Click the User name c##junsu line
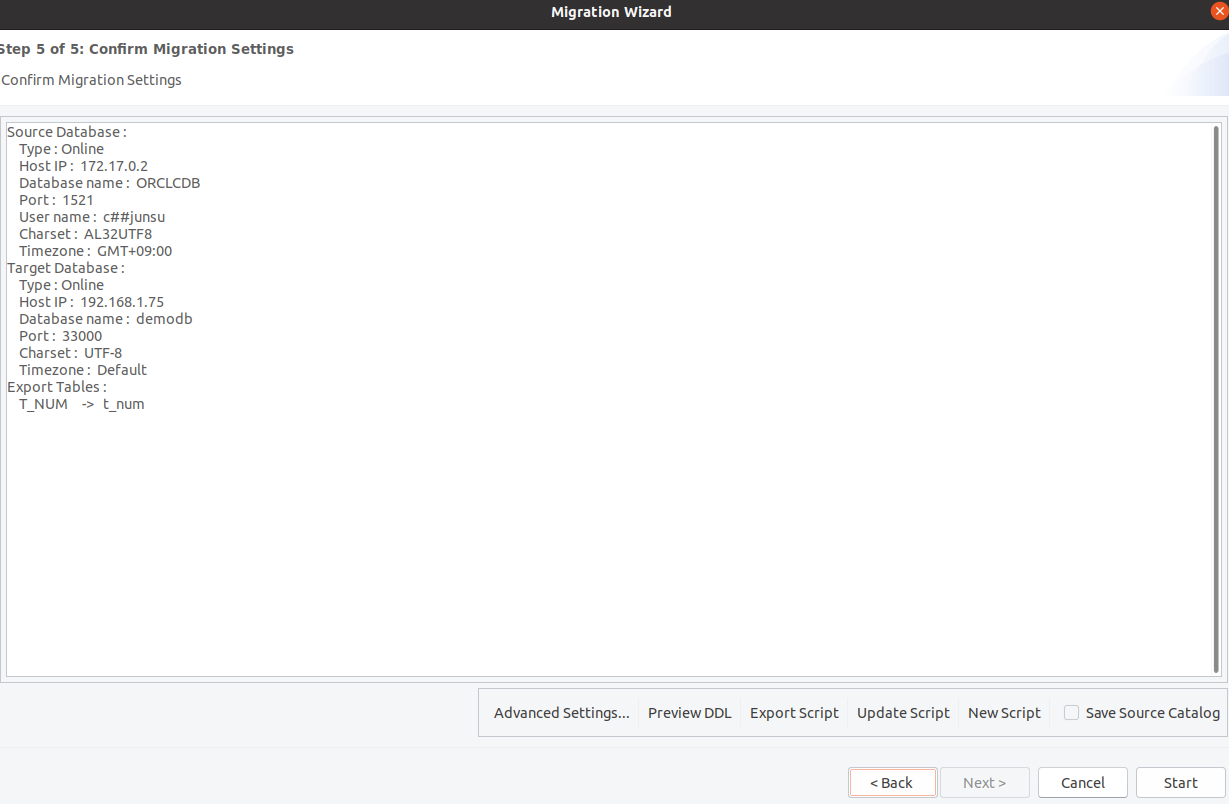Viewport: 1229px width, 804px height. (91, 217)
